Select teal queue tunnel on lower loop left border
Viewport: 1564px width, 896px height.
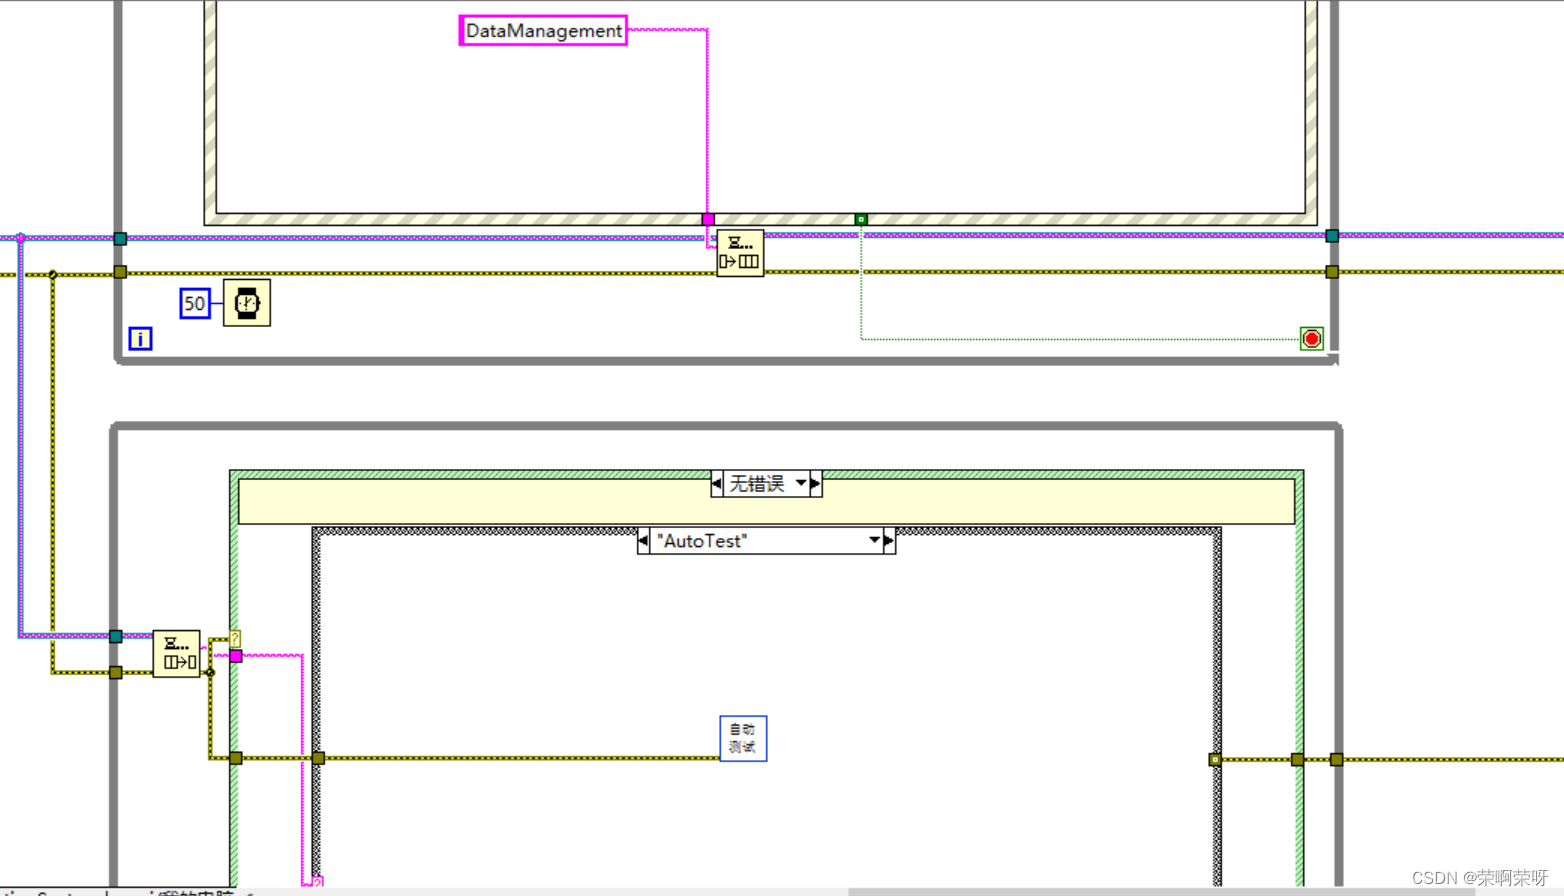pyautogui.click(x=116, y=636)
